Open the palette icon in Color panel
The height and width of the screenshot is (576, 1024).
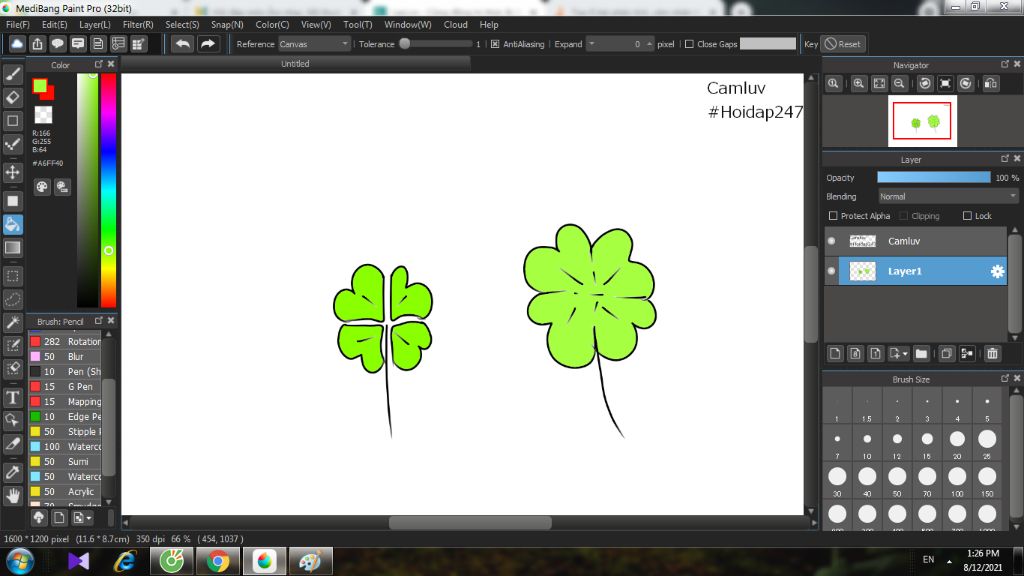click(x=42, y=187)
